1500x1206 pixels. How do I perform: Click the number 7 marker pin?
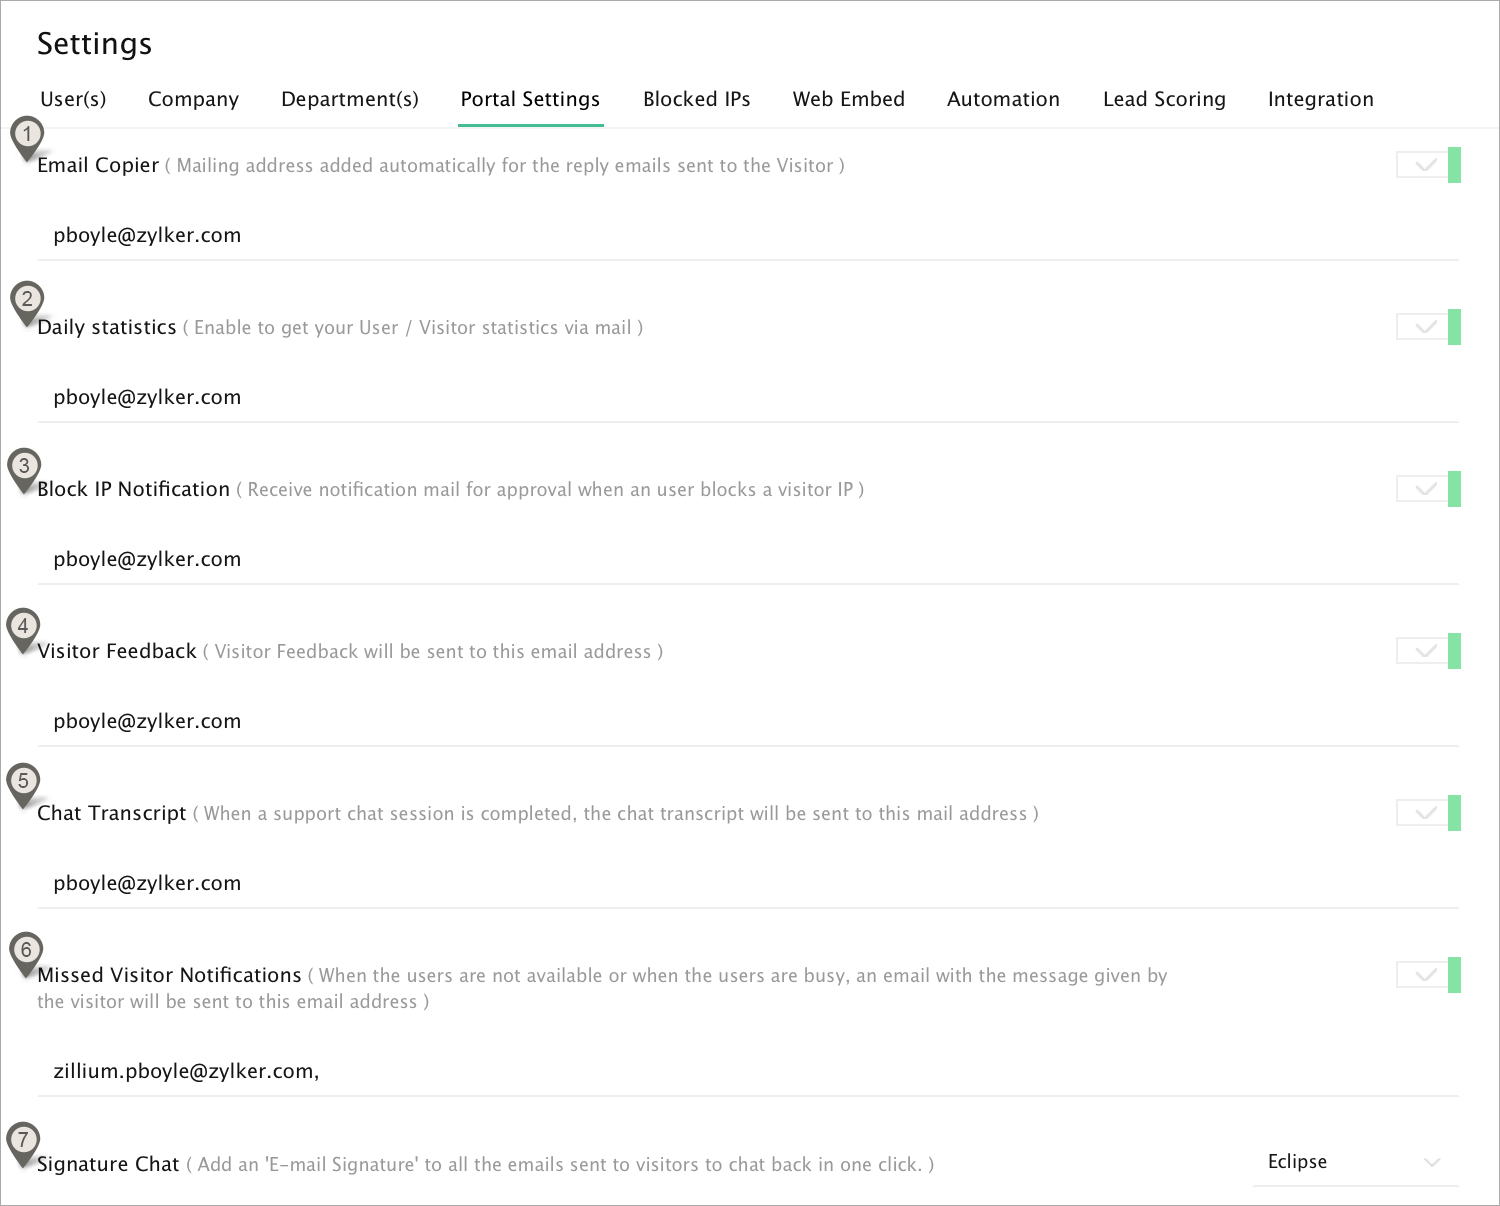click(23, 1140)
